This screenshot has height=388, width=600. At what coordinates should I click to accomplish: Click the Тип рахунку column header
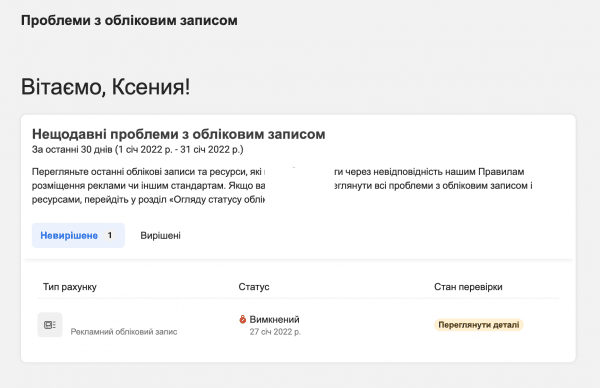click(70, 287)
